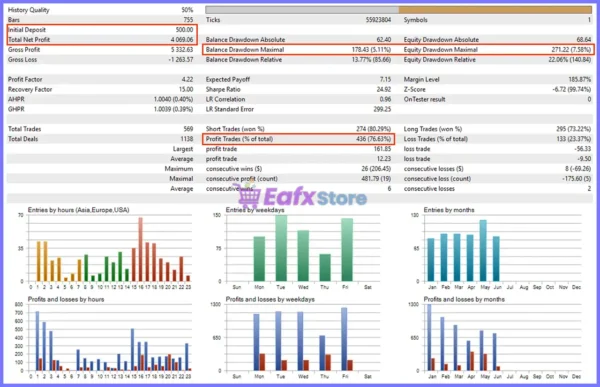Screen dimensions: 600x387
Task: Click the EafxStore shopping cart icon
Action: (249, 196)
